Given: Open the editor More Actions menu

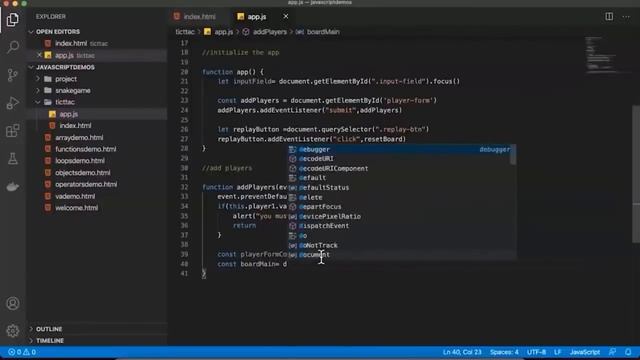Looking at the screenshot, I should click(626, 17).
